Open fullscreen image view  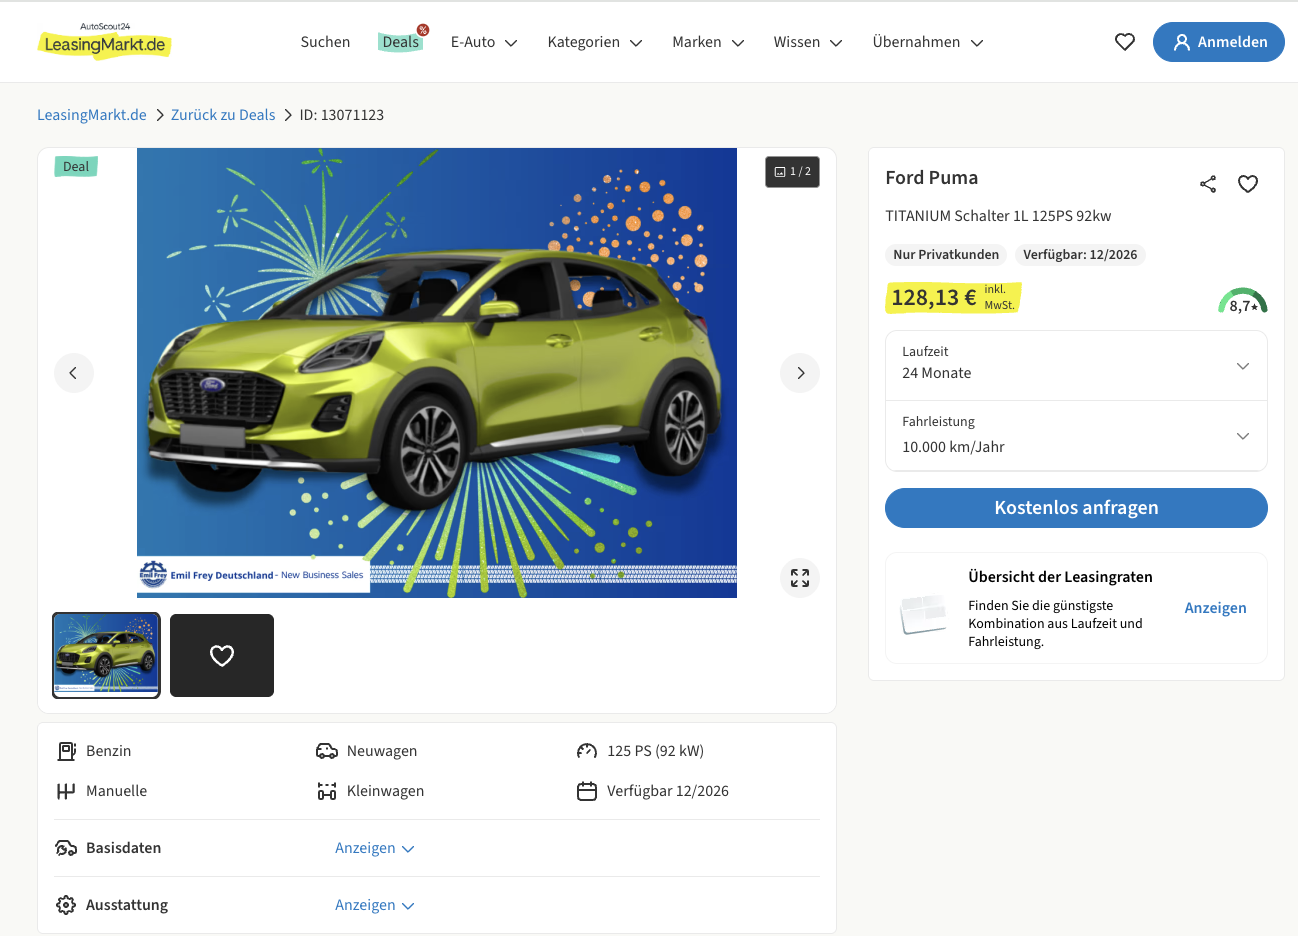point(800,578)
